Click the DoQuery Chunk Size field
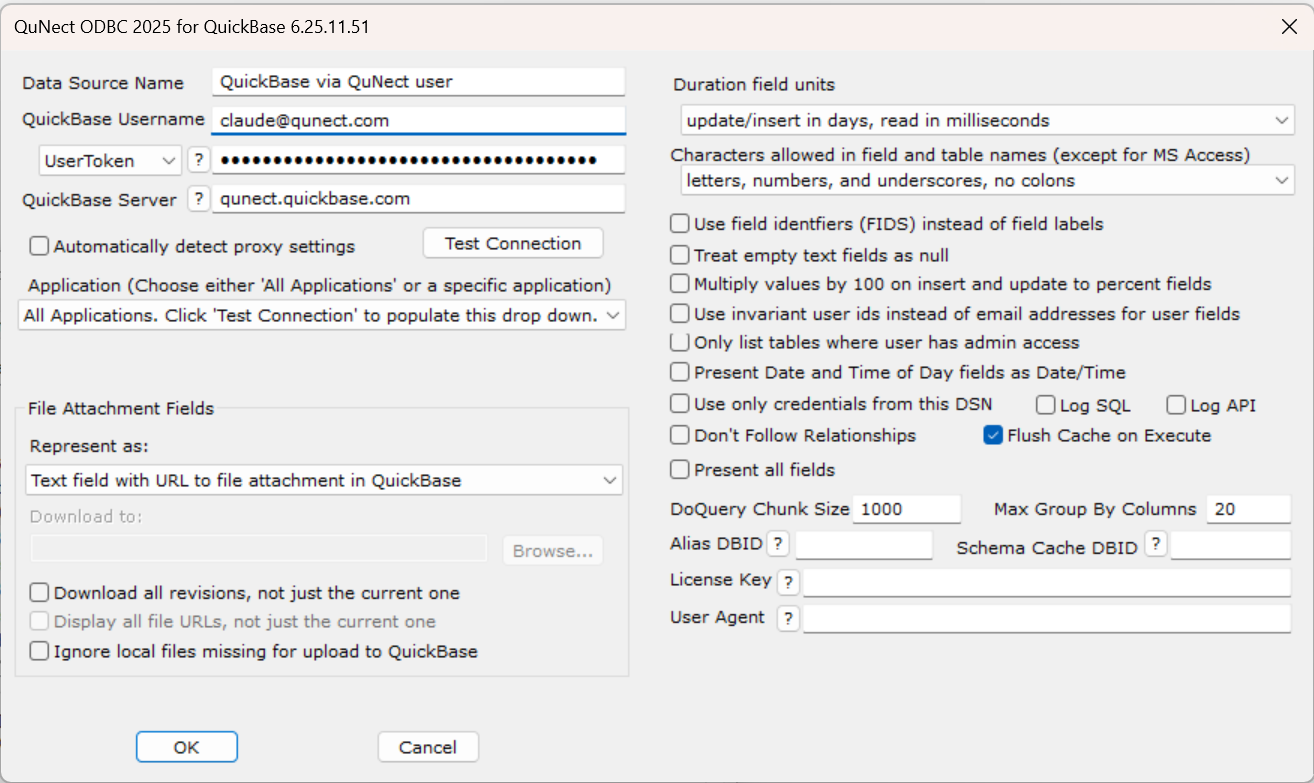The image size is (1314, 783). [x=907, y=509]
